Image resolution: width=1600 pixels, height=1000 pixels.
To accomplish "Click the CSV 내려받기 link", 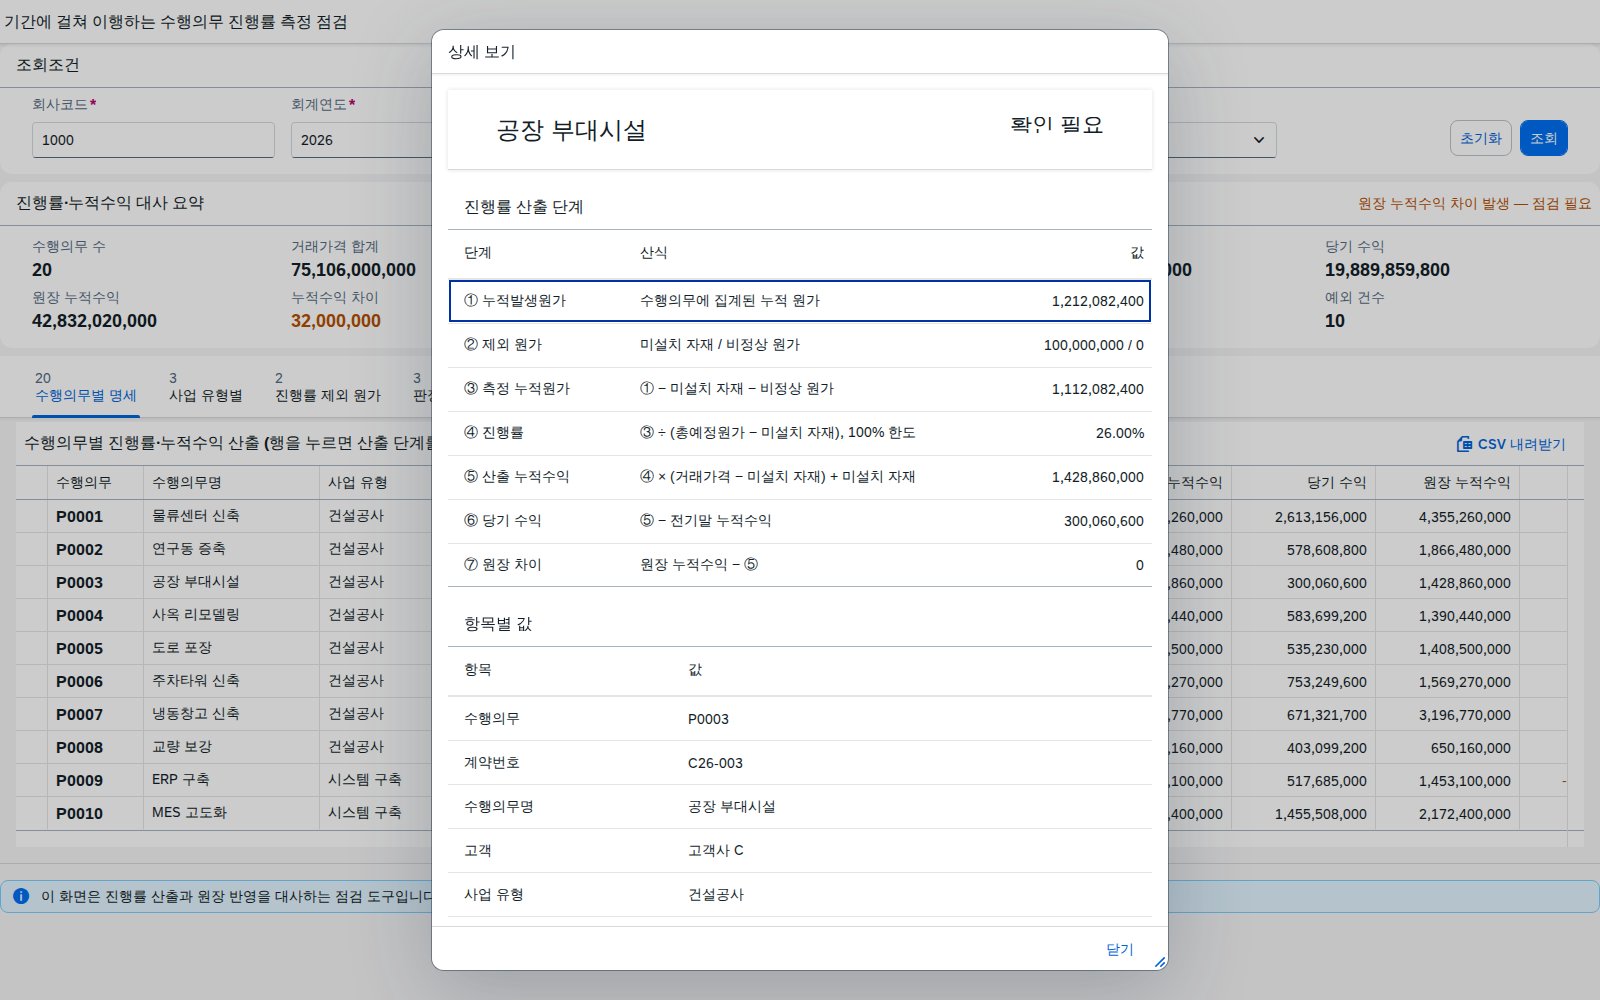I will pos(1511,444).
